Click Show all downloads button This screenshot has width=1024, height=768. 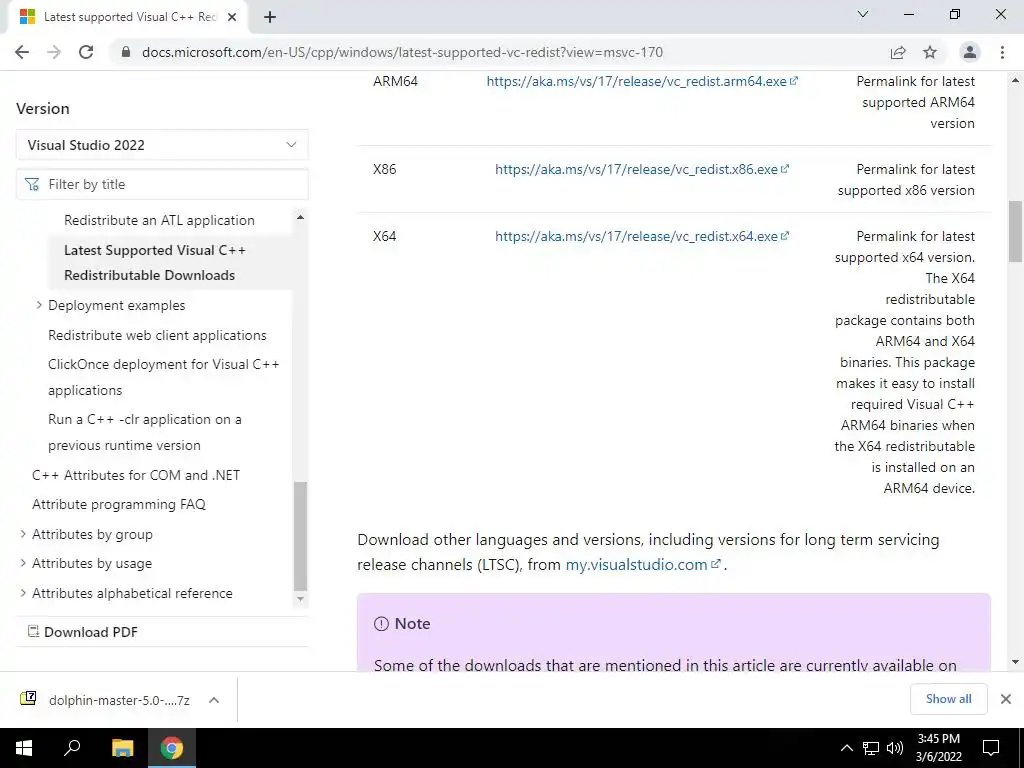click(x=948, y=699)
